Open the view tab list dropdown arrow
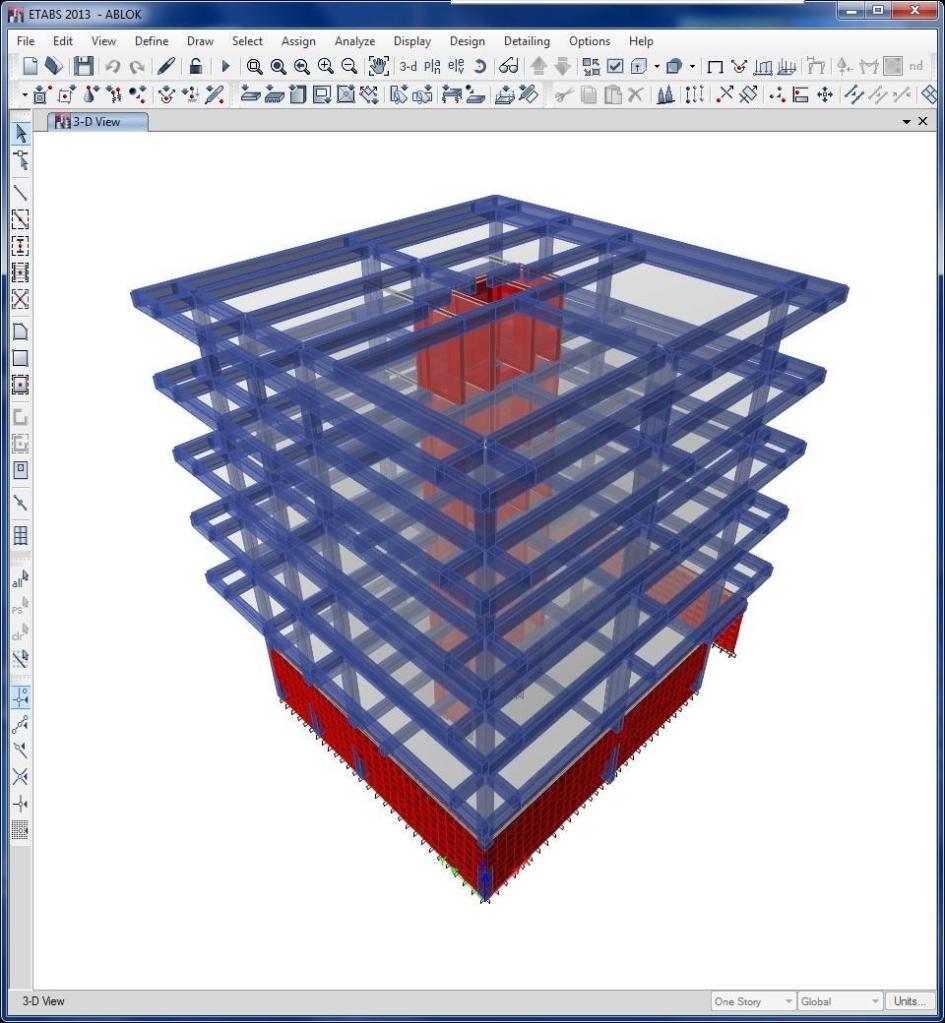Image resolution: width=945 pixels, height=1023 pixels. (x=907, y=121)
